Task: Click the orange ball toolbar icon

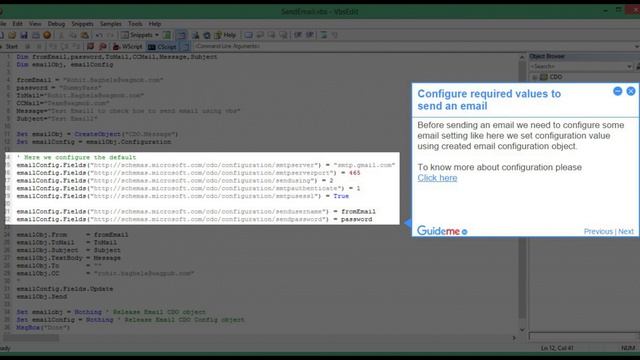Action: pos(47,35)
